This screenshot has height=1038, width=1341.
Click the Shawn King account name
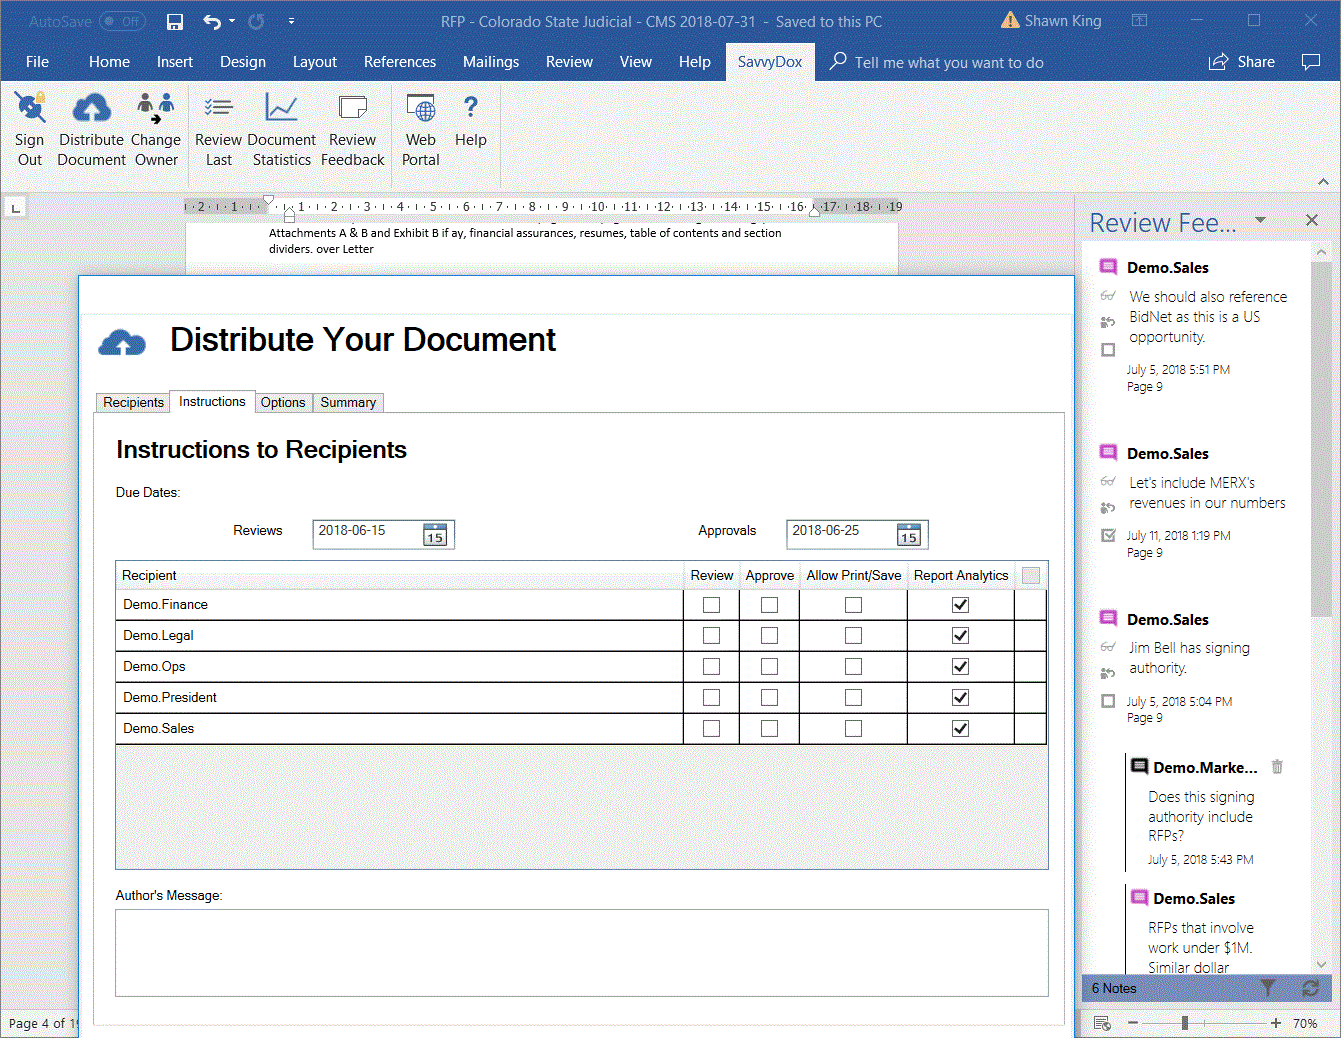(x=1063, y=21)
